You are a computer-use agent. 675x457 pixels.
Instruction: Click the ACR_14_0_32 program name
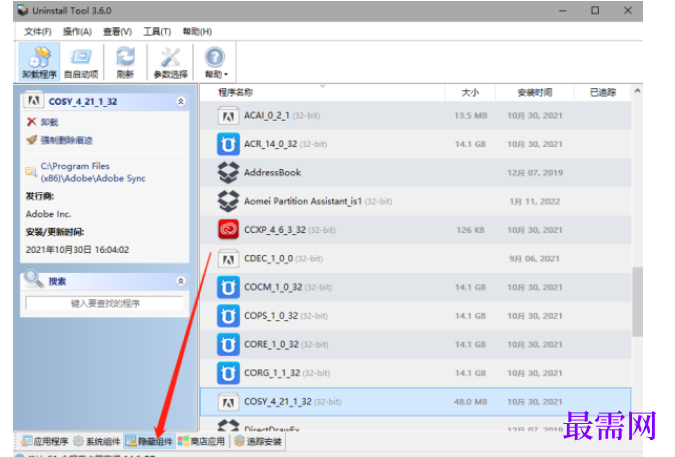click(270, 144)
